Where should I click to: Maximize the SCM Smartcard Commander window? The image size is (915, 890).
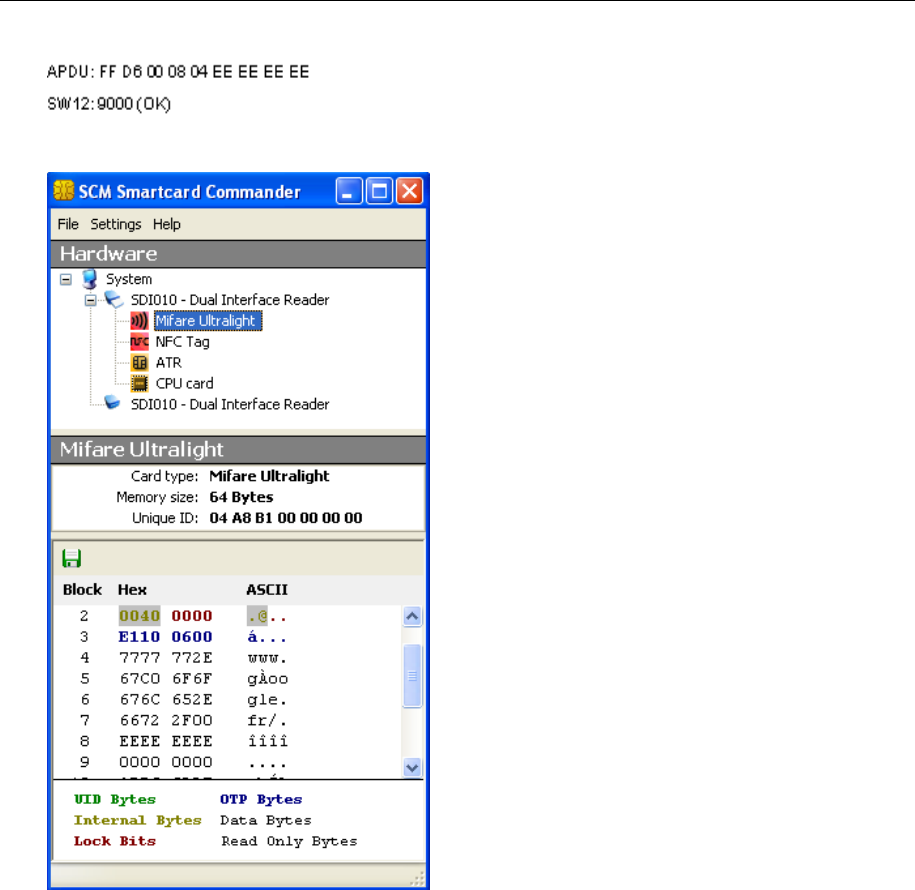tap(379, 191)
